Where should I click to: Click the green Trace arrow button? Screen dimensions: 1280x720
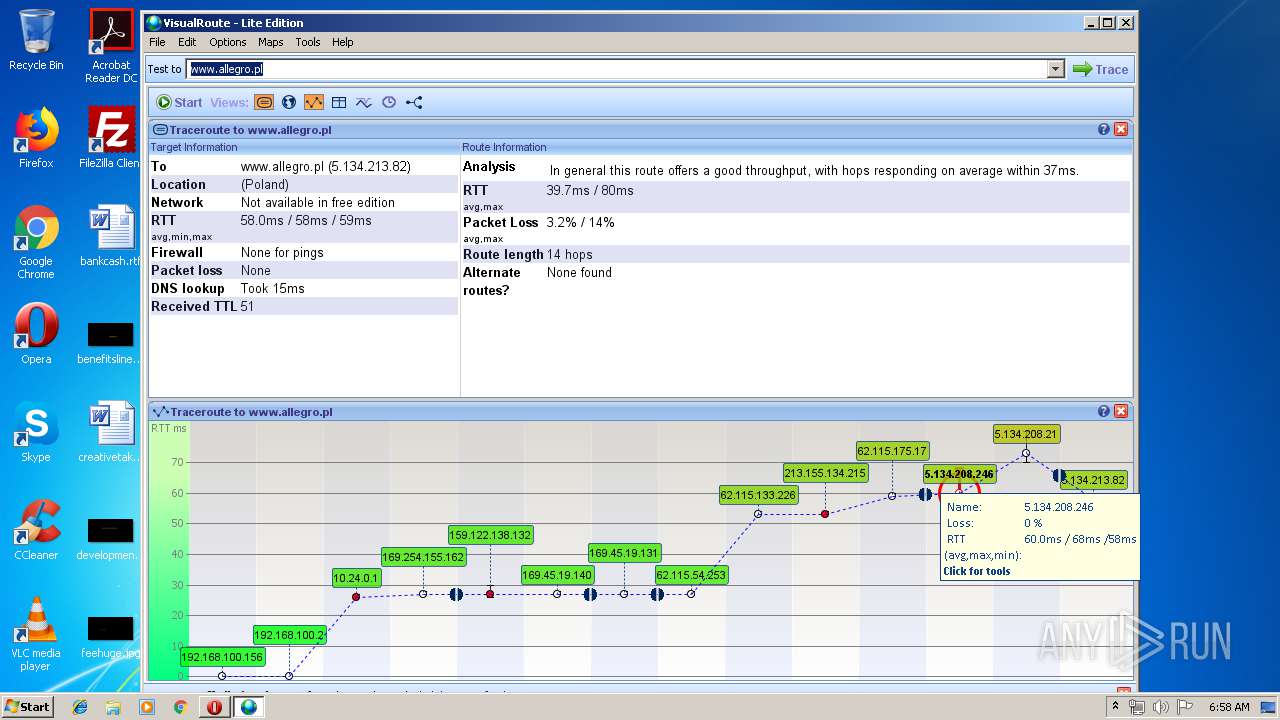(x=1100, y=69)
